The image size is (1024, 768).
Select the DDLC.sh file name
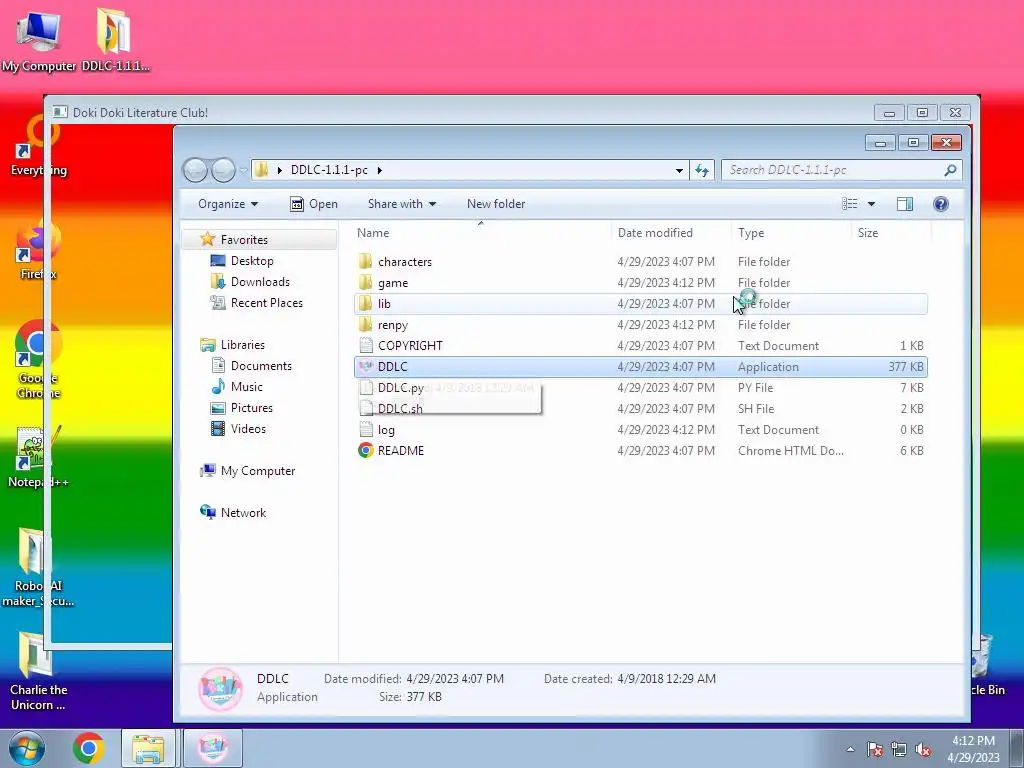[400, 409]
